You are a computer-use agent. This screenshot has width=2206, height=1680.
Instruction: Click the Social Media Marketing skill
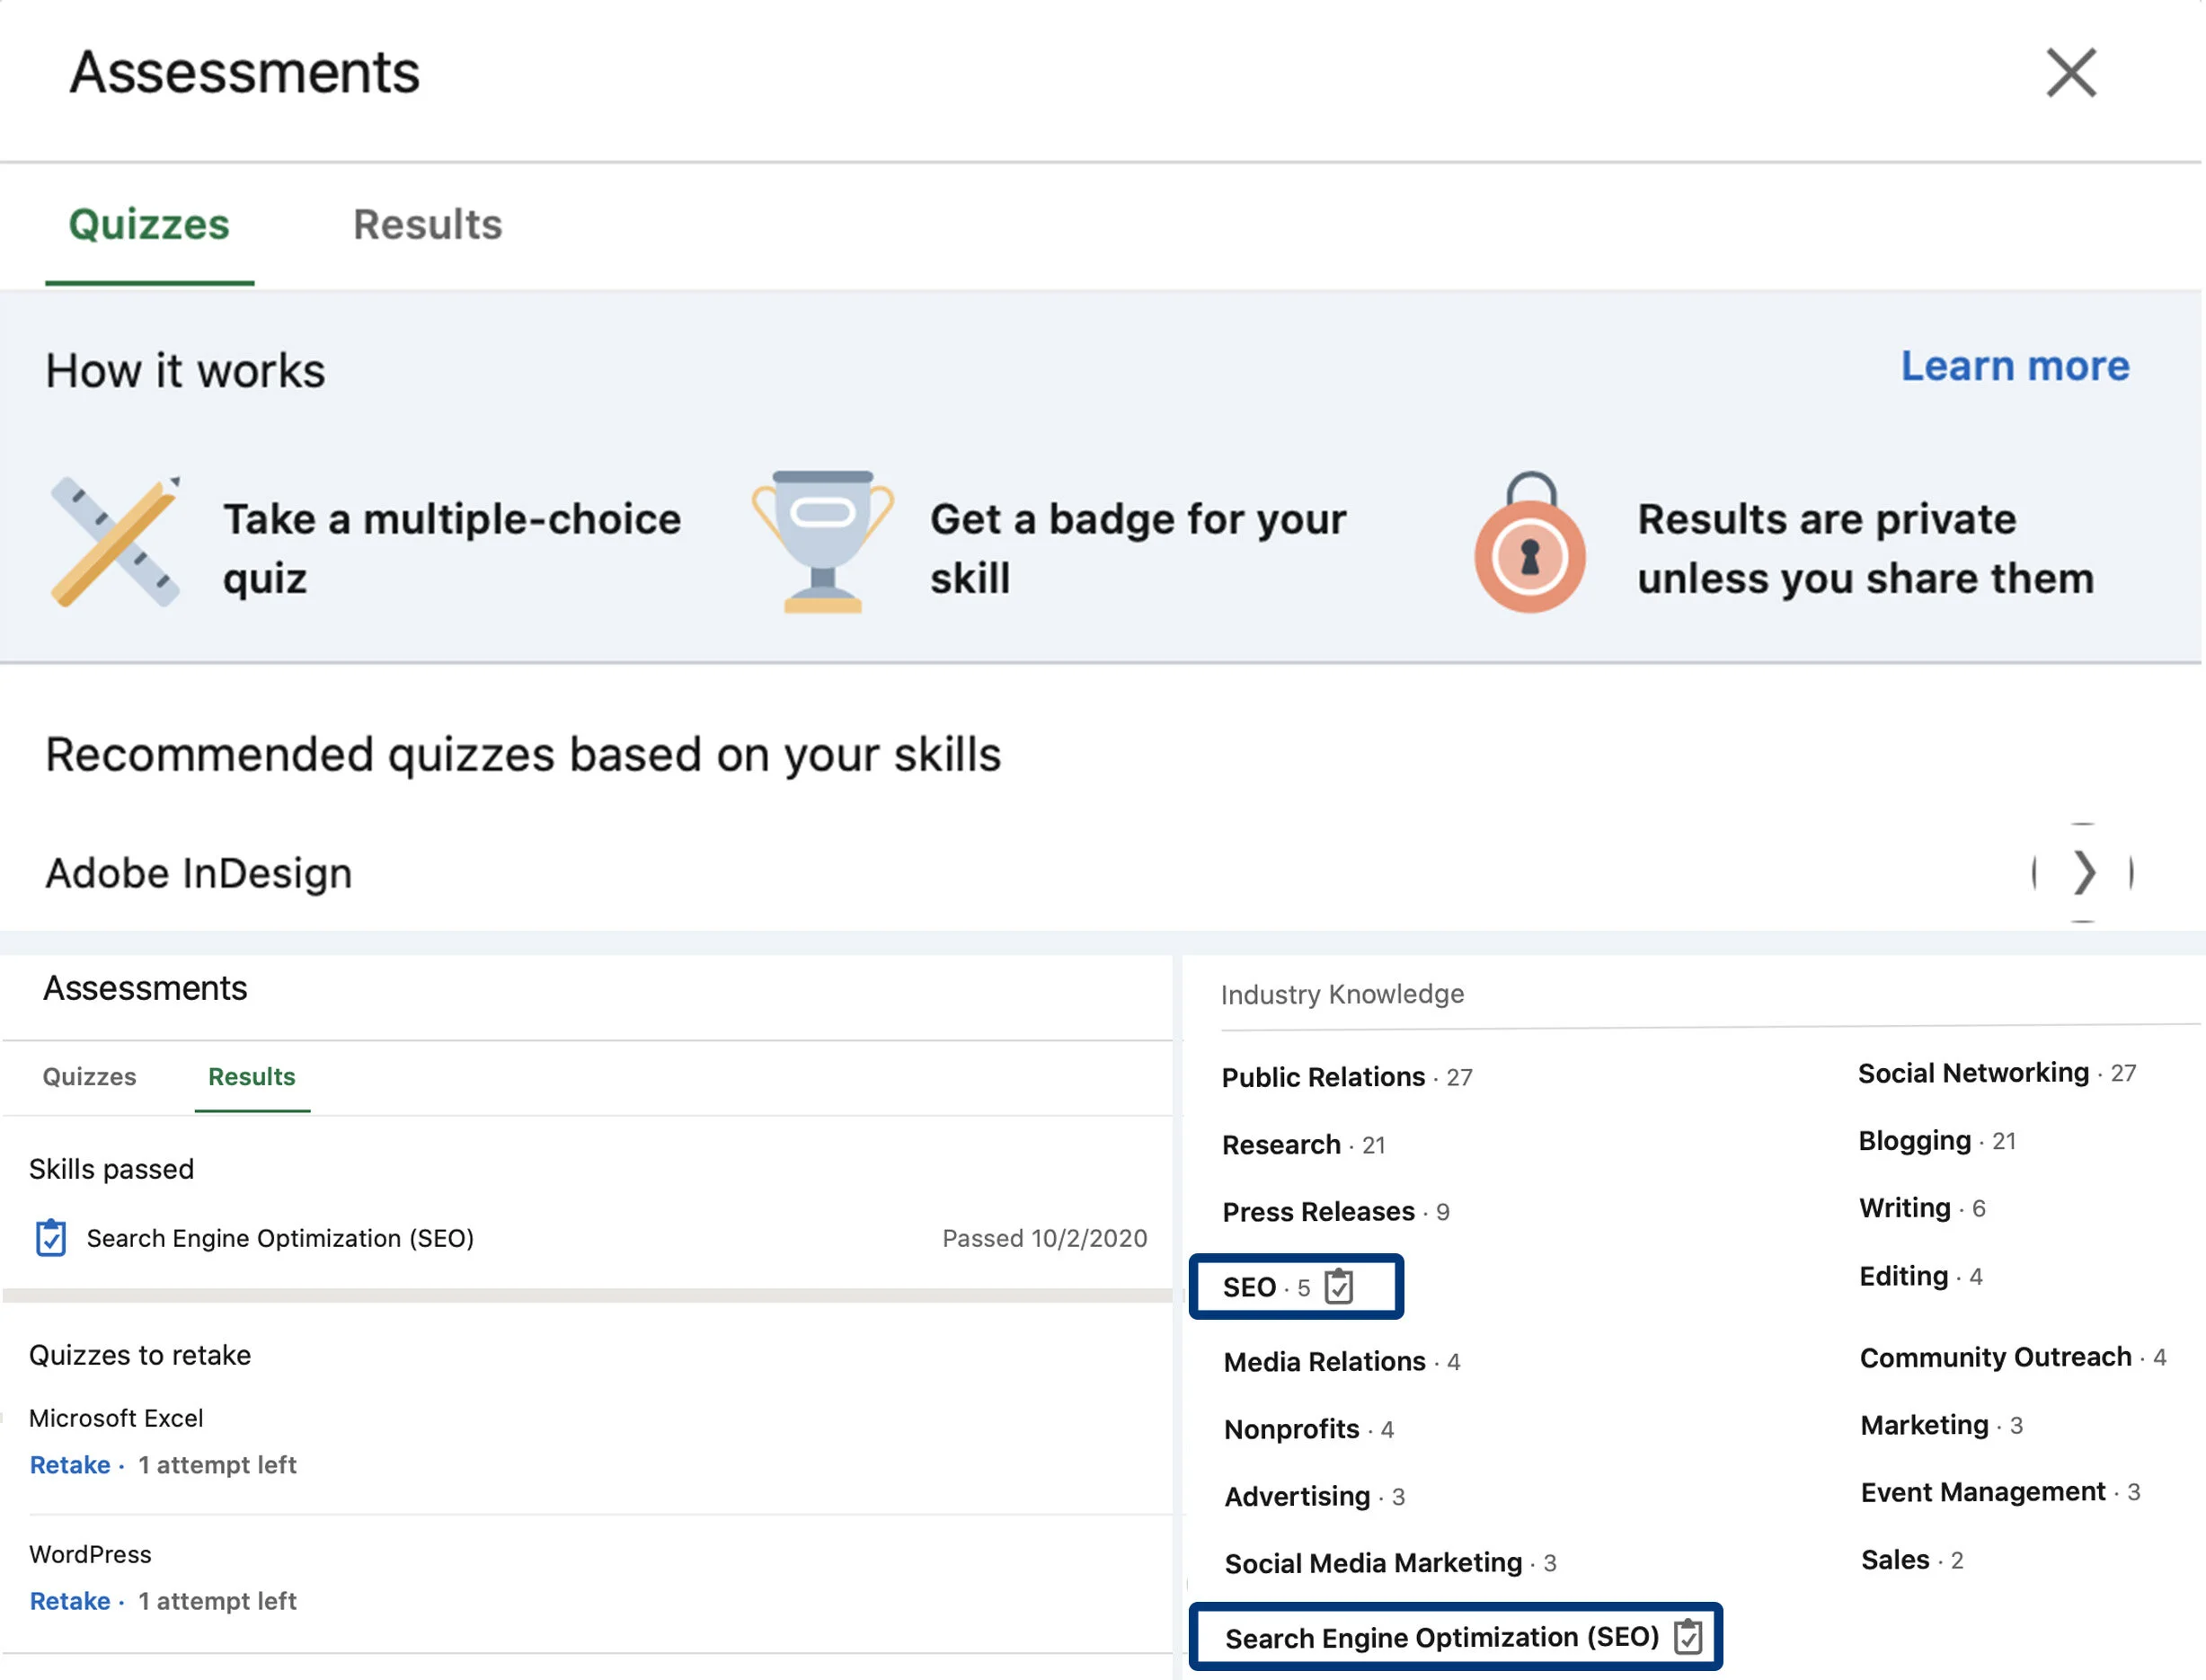point(1372,1563)
